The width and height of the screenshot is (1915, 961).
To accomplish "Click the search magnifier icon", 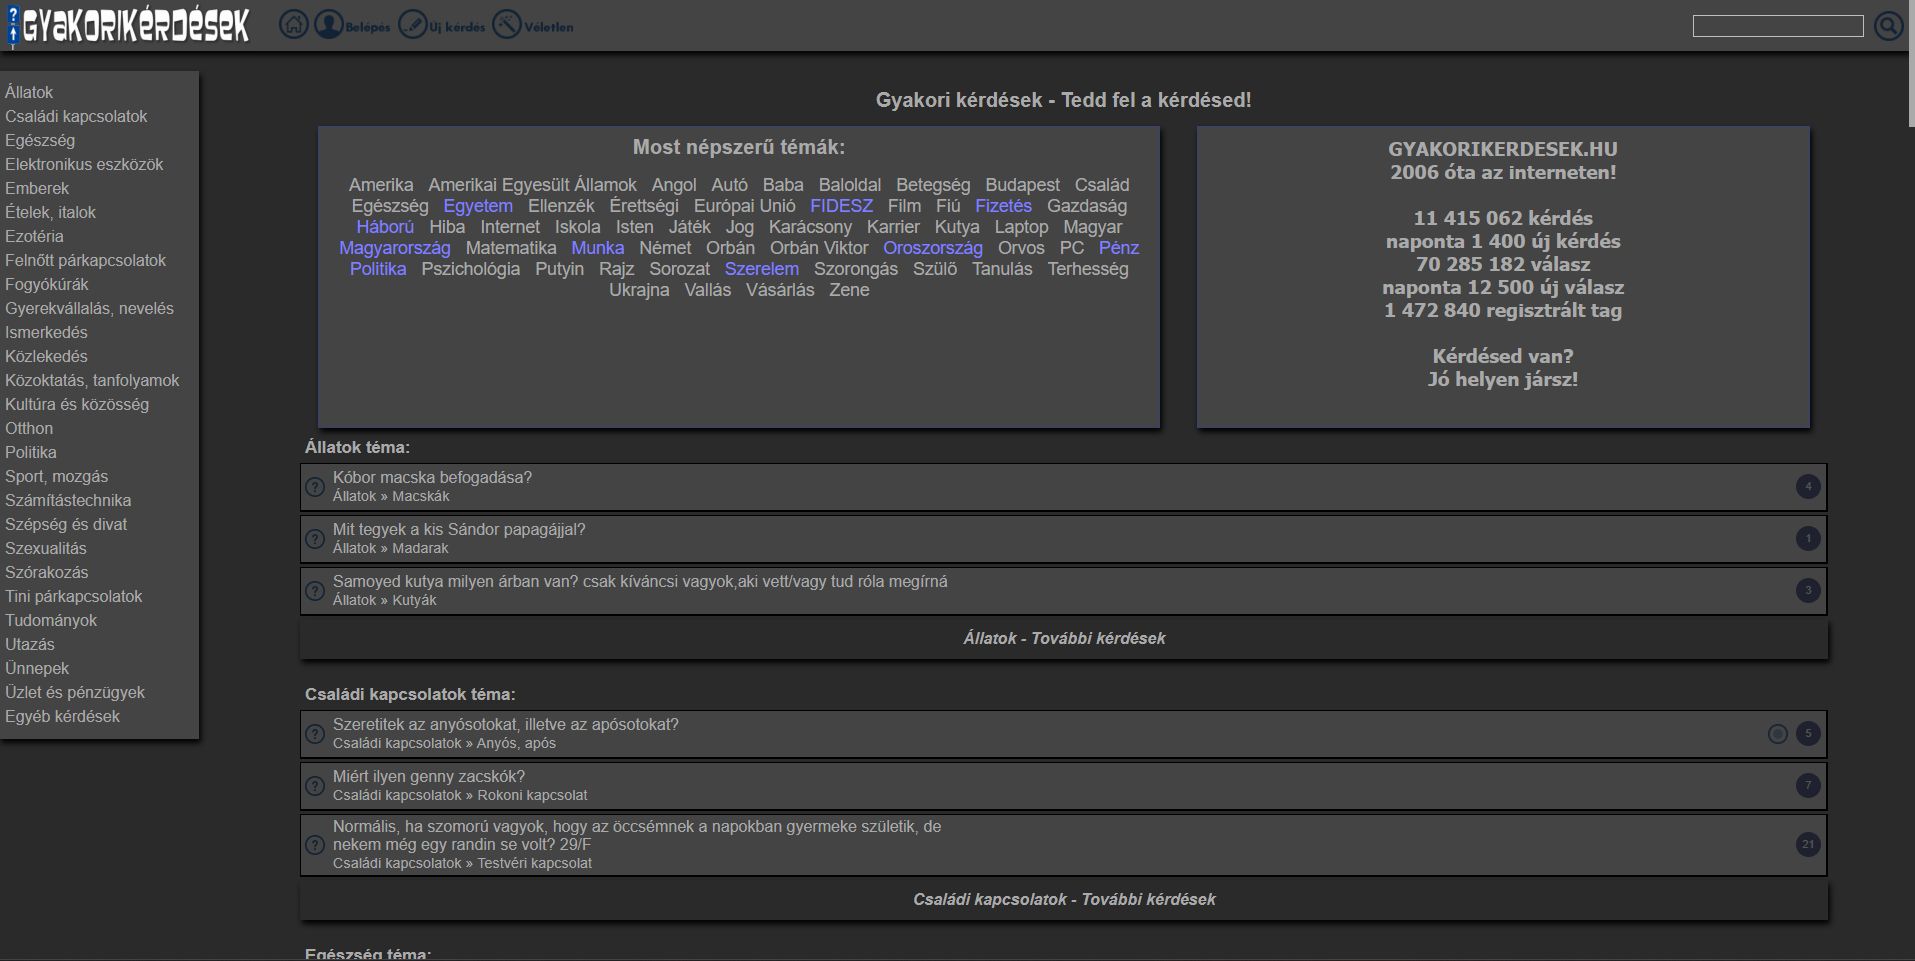I will coord(1889,26).
